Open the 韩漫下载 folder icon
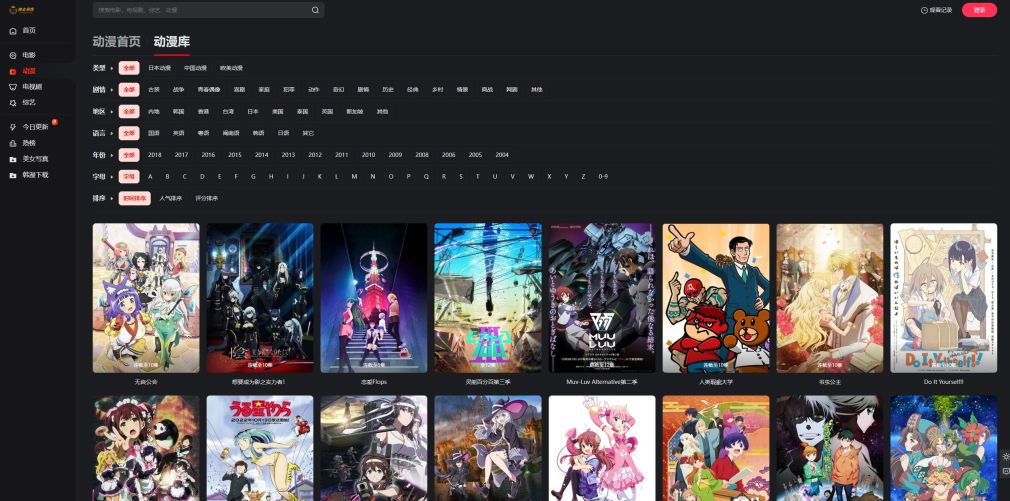This screenshot has height=501, width=1010. [13, 175]
